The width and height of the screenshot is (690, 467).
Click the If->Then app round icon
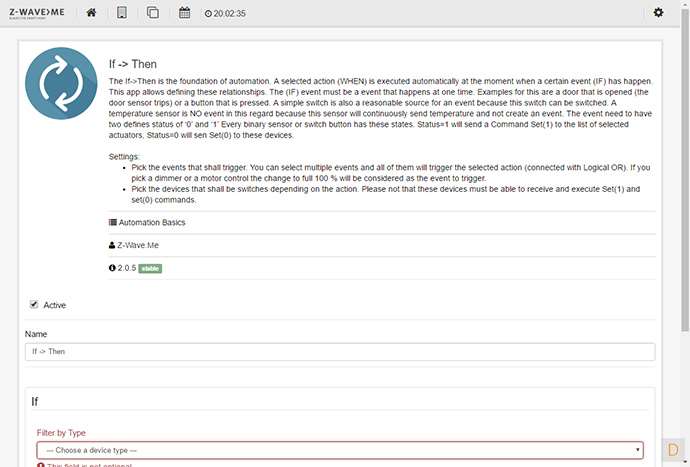(61, 84)
